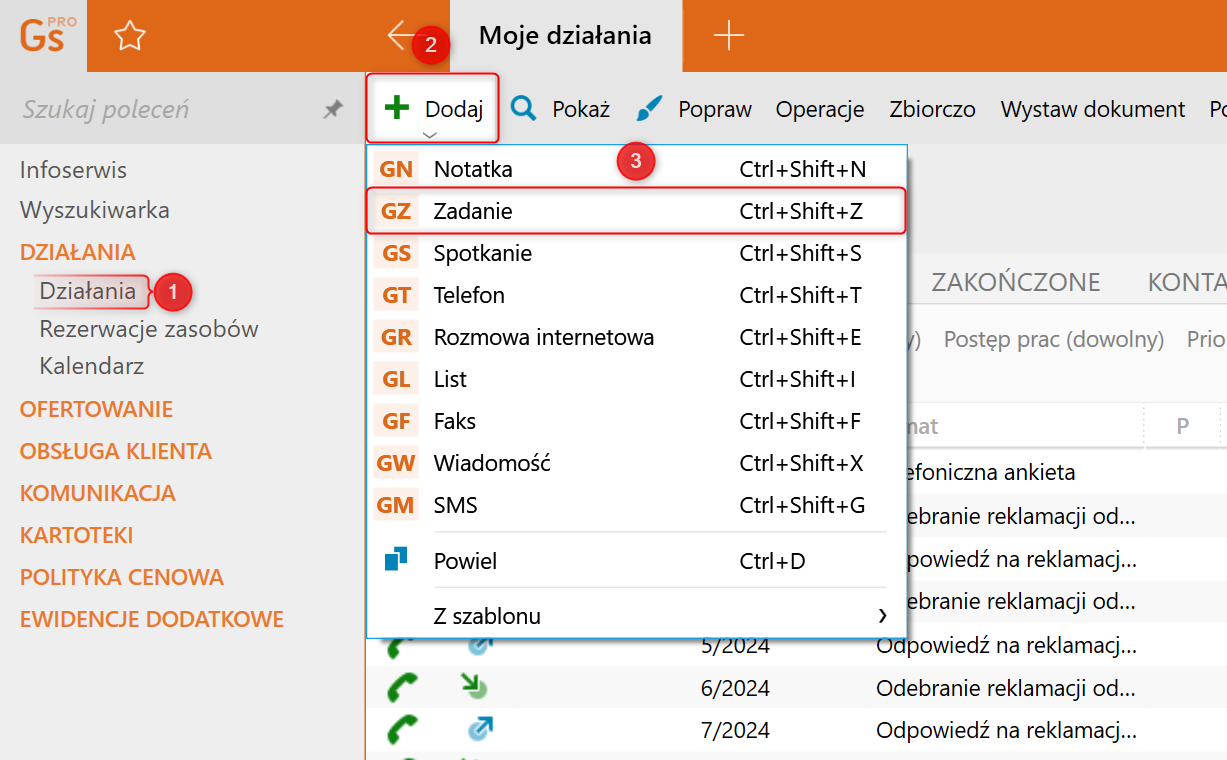Open a new tab with plus icon
Viewport: 1227px width, 760px height.
pos(729,36)
